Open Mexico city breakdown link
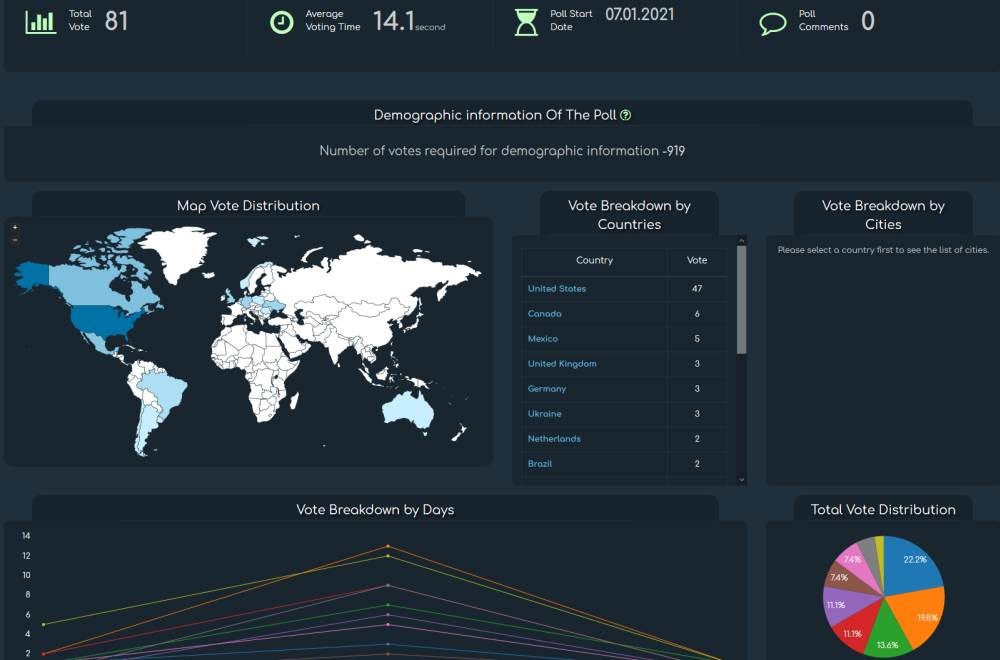1000x660 pixels. [543, 339]
